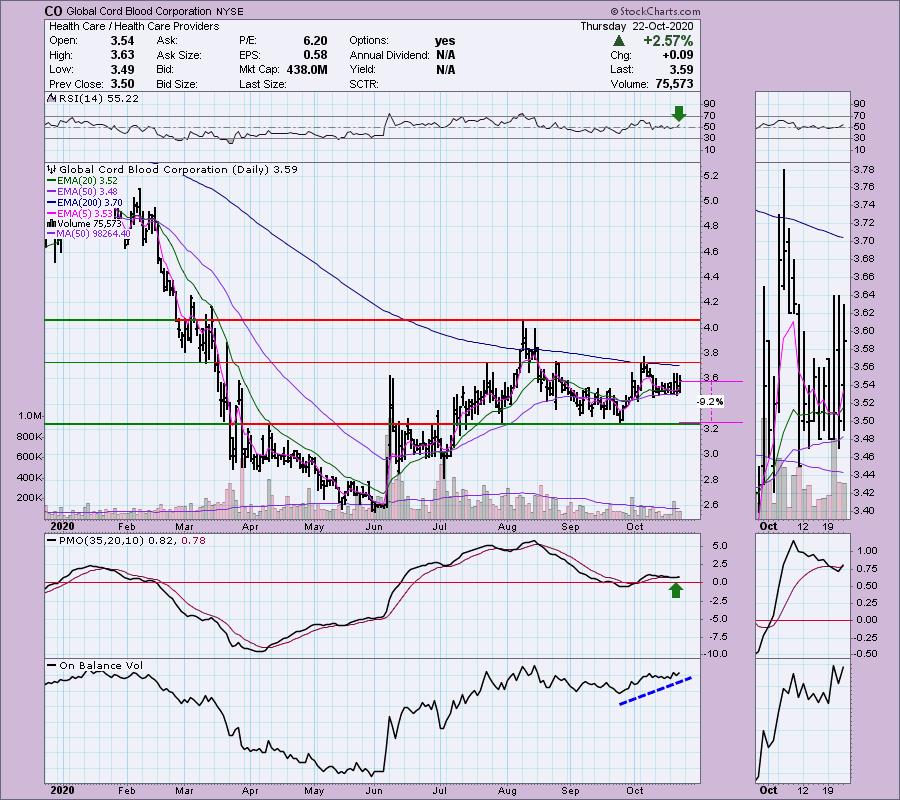Image resolution: width=900 pixels, height=800 pixels.
Task: Select the blue dashed OBV trendline
Action: click(656, 691)
